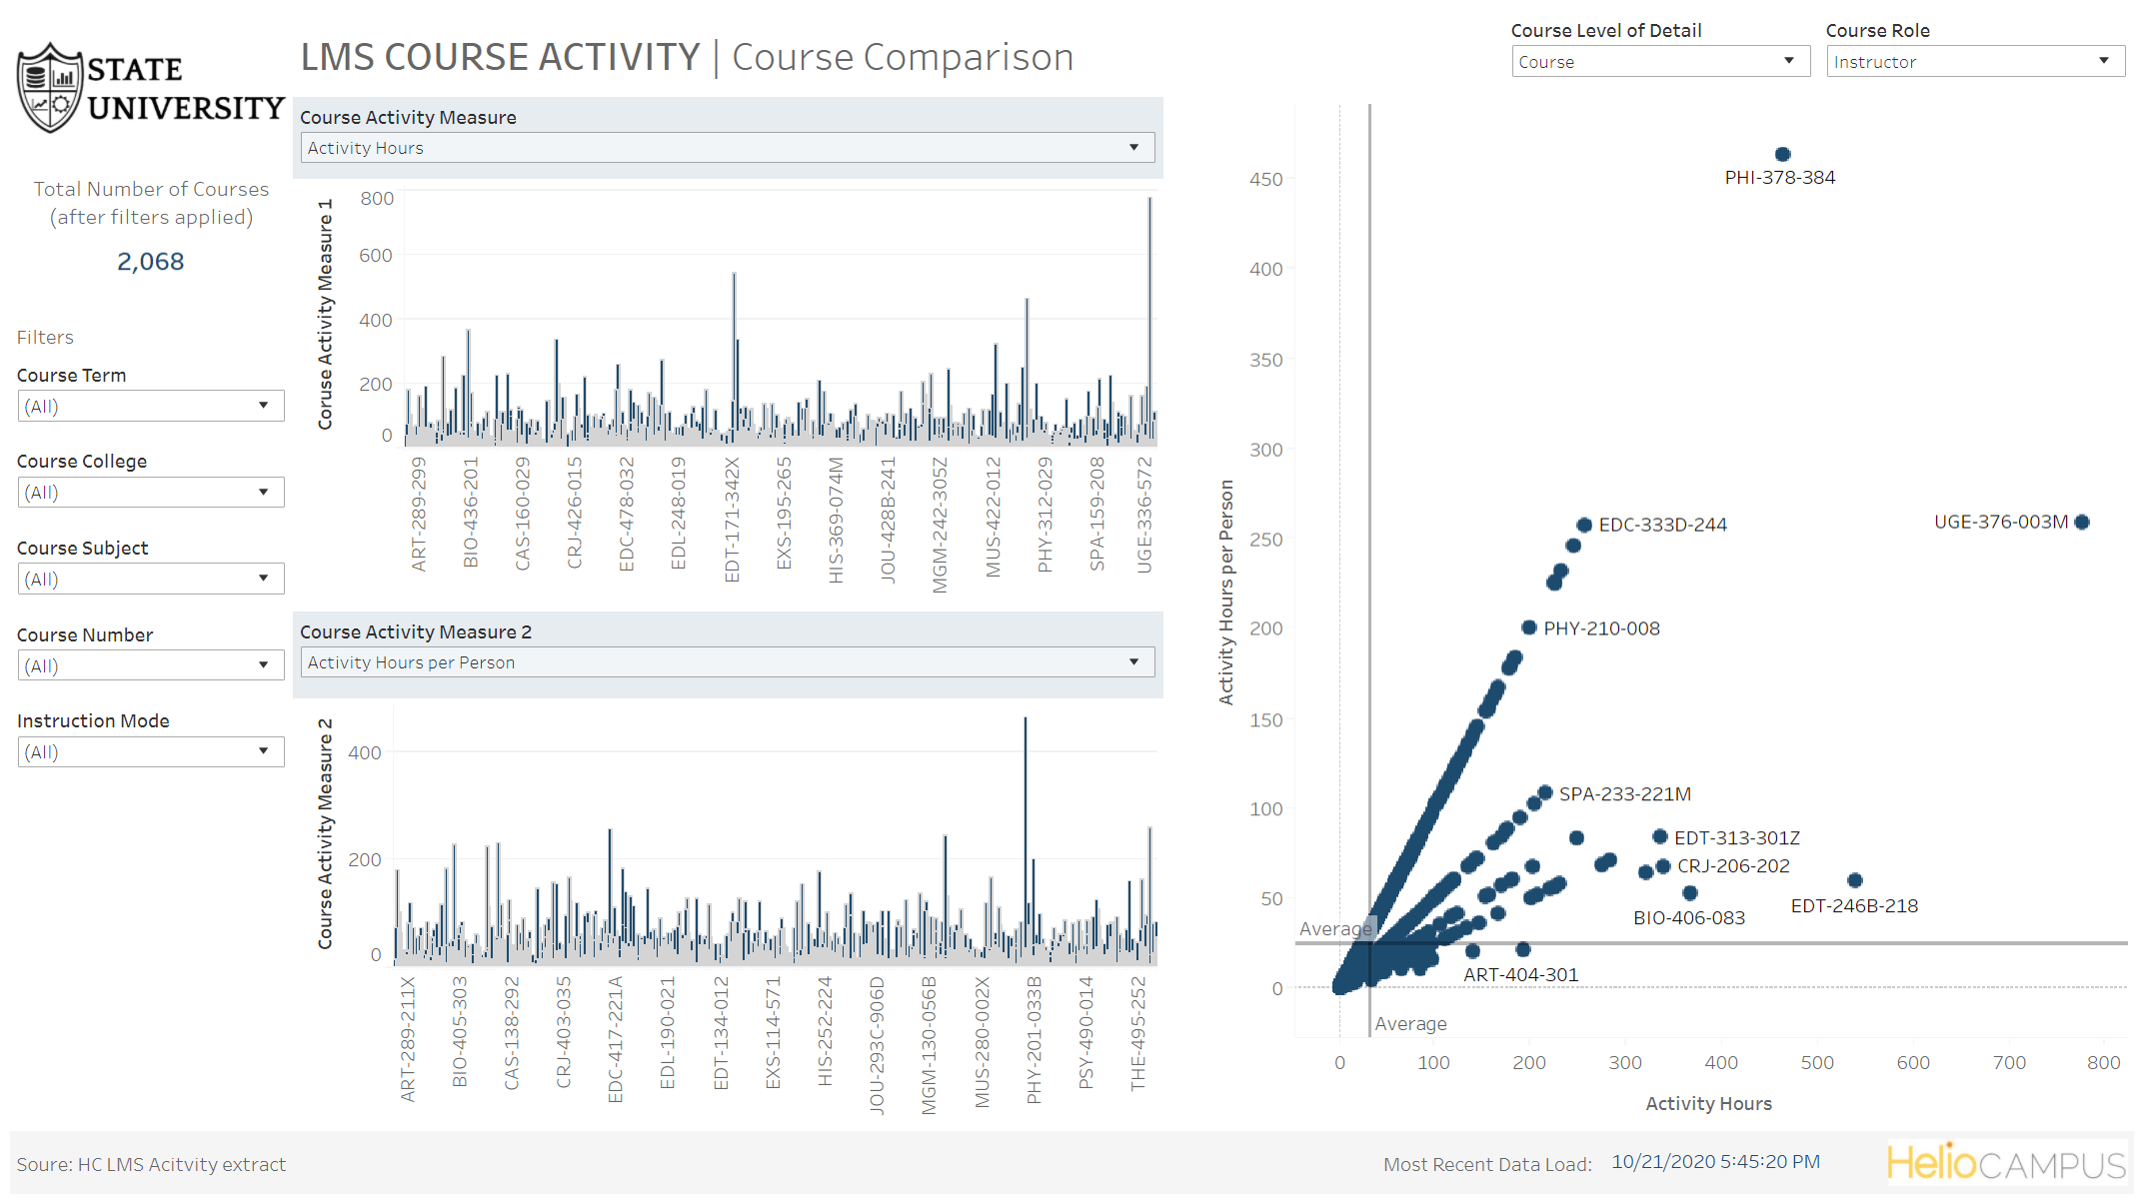Open the Course Subject dropdown
This screenshot has width=2146, height=1201.
coord(150,579)
